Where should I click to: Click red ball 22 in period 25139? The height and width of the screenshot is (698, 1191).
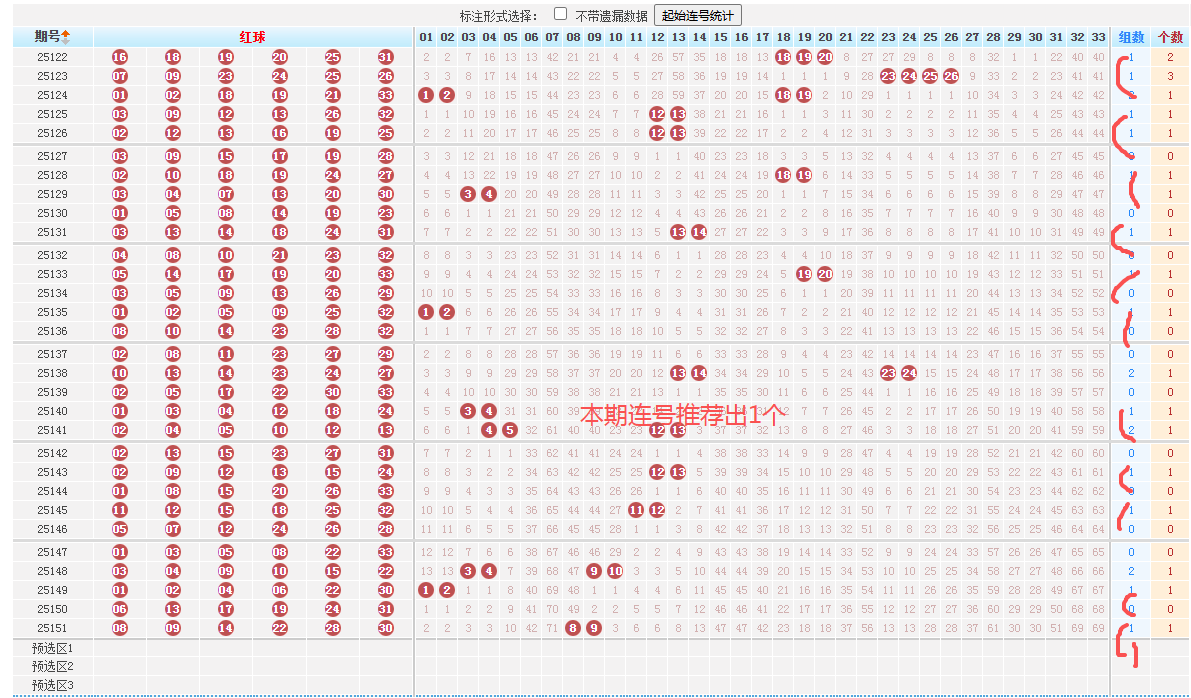pos(280,392)
